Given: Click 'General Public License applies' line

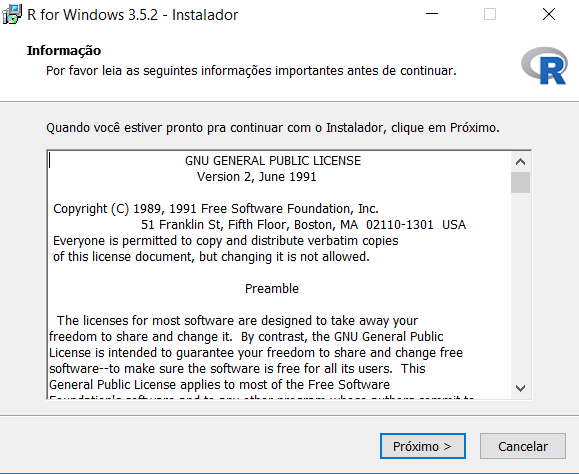Looking at the screenshot, I should tap(219, 385).
